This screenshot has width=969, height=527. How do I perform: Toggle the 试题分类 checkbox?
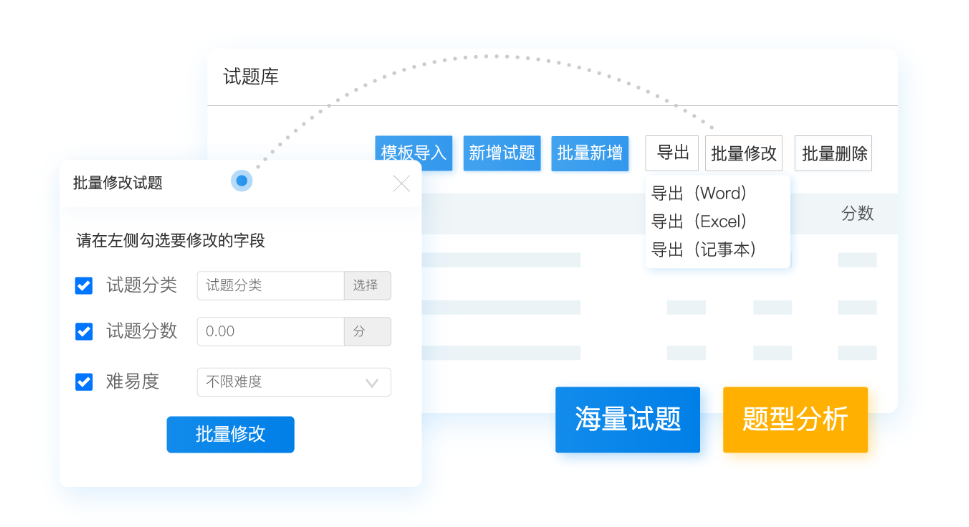(84, 286)
